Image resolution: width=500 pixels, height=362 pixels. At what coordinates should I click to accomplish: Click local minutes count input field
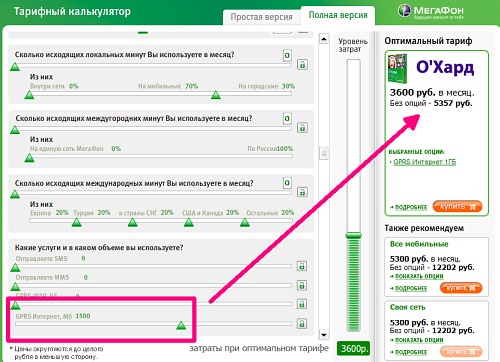pos(287,55)
